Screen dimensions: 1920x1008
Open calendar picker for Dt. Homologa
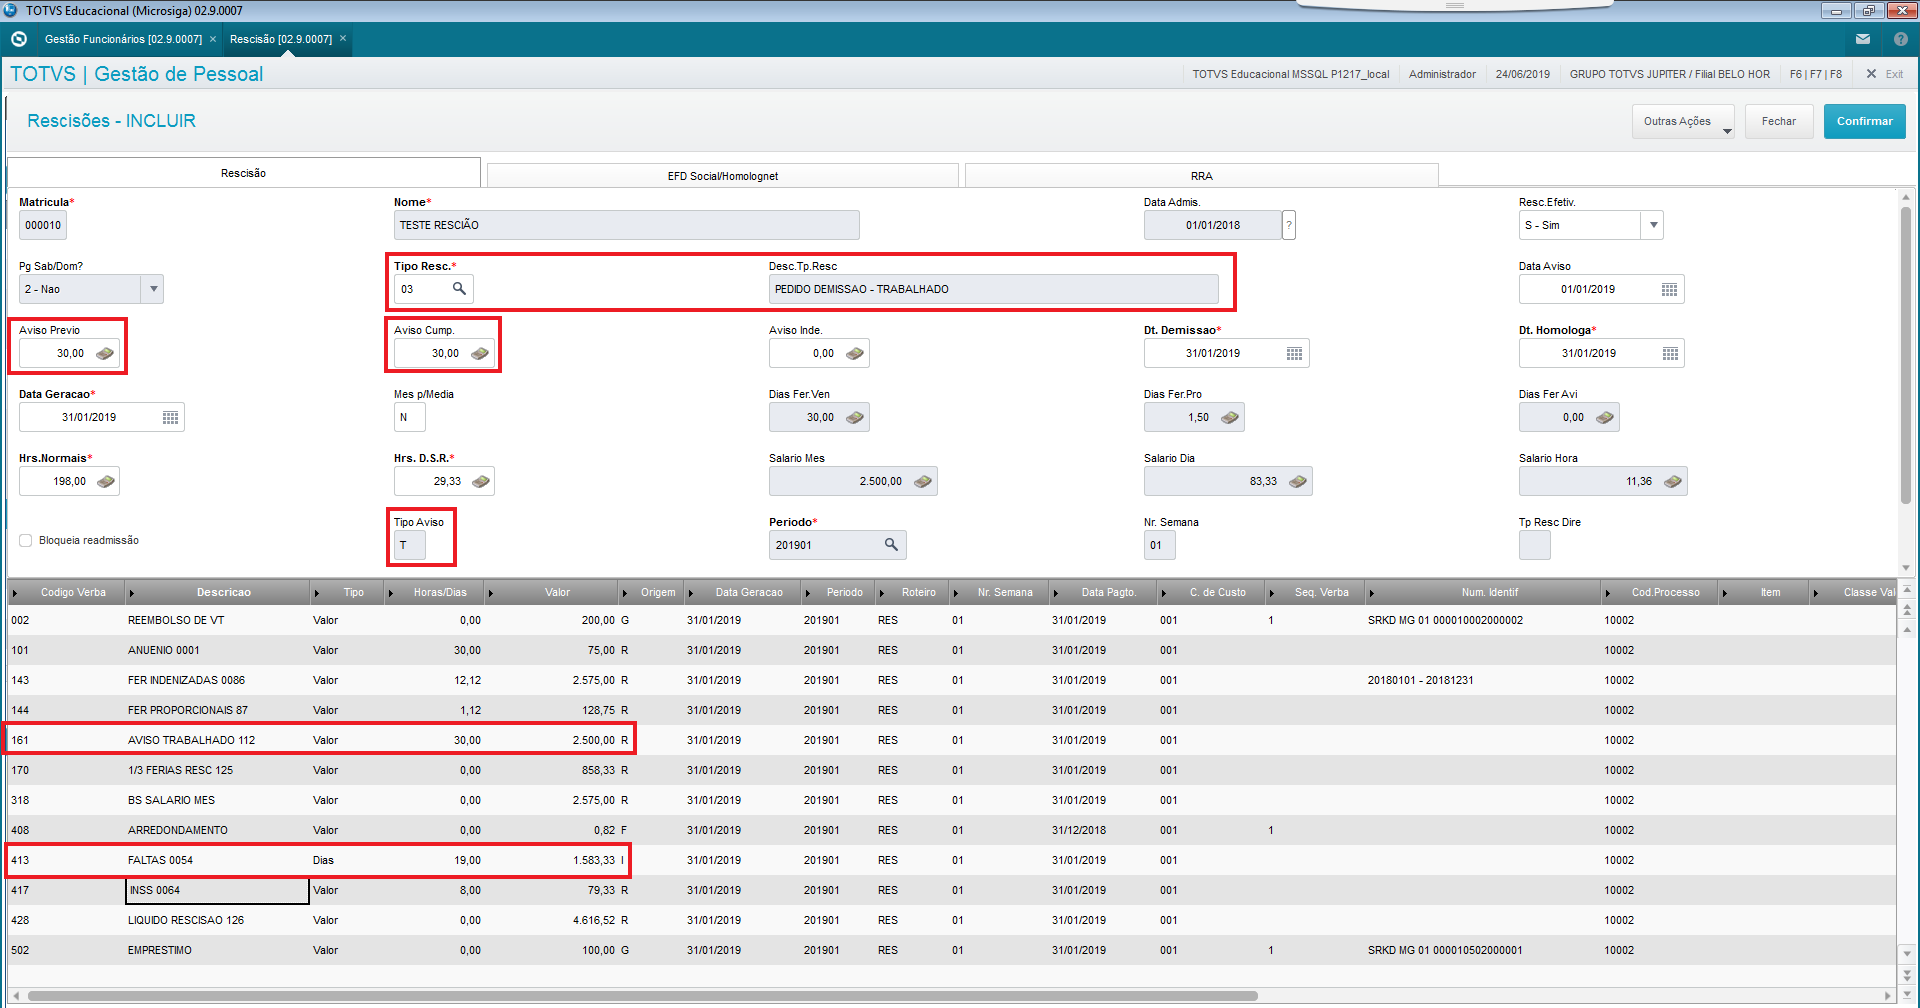1669,353
